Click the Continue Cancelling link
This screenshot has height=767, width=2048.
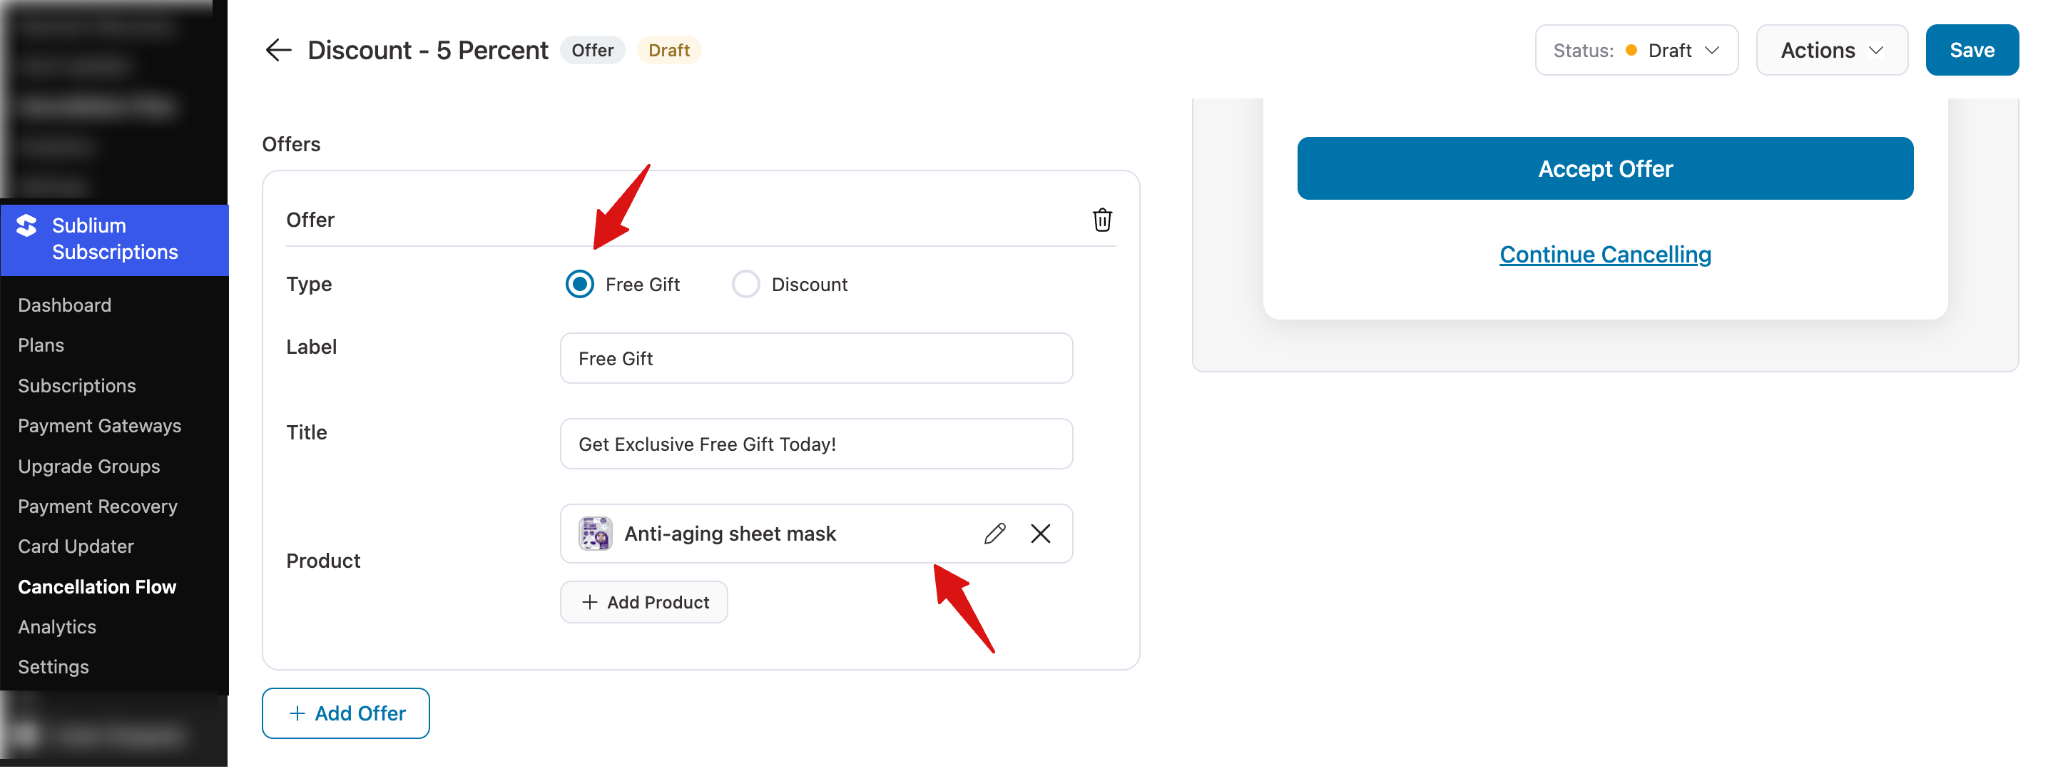click(1605, 255)
